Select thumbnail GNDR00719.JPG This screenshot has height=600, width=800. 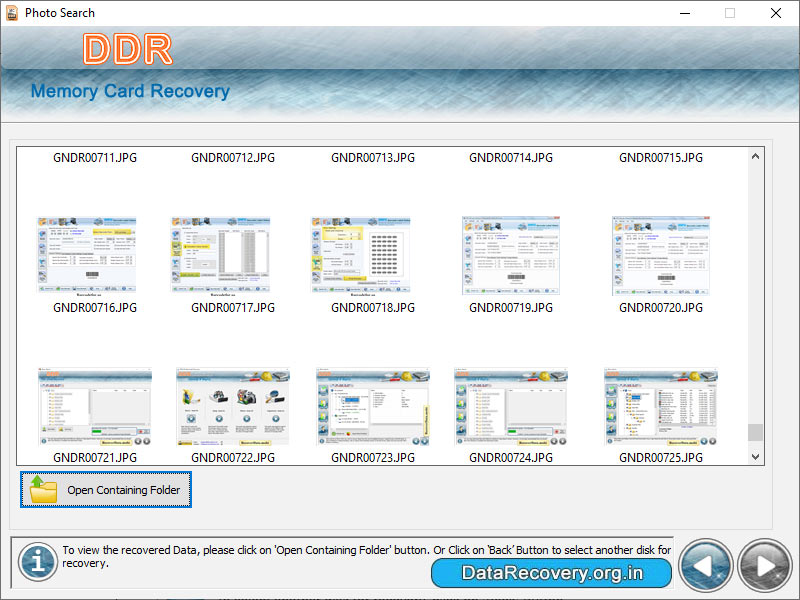point(510,253)
